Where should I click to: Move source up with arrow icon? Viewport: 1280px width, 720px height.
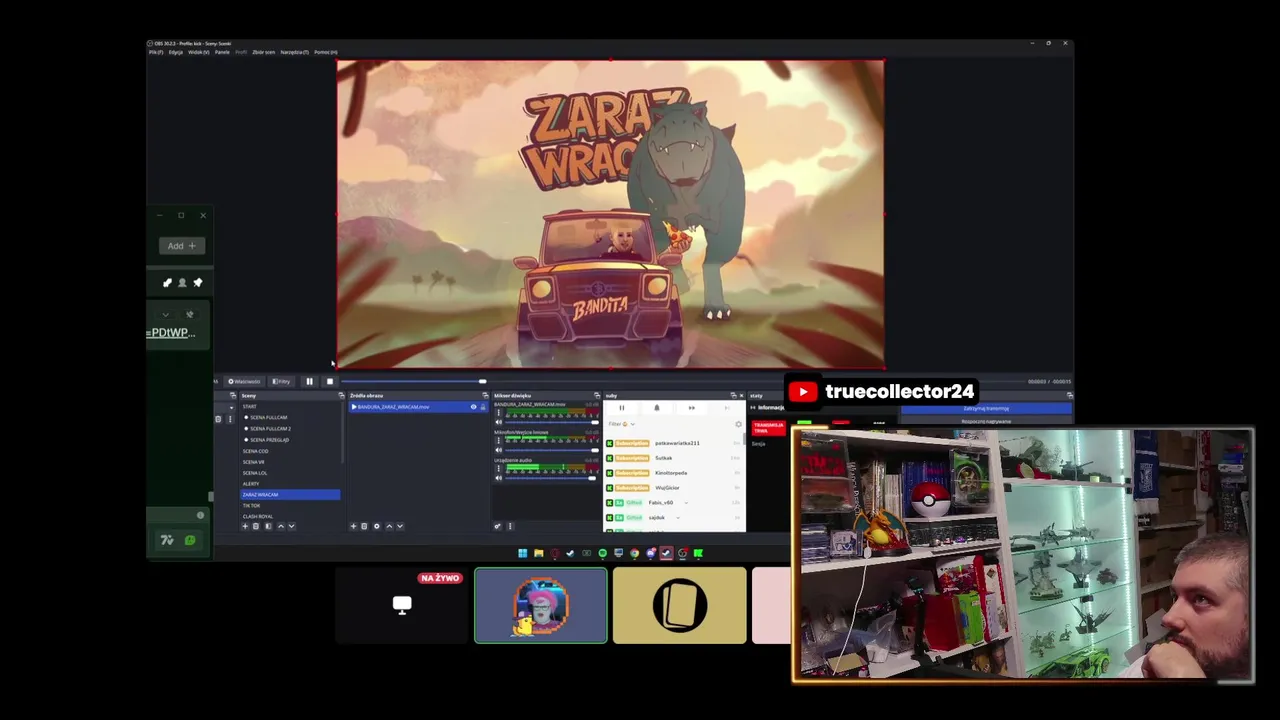[389, 526]
